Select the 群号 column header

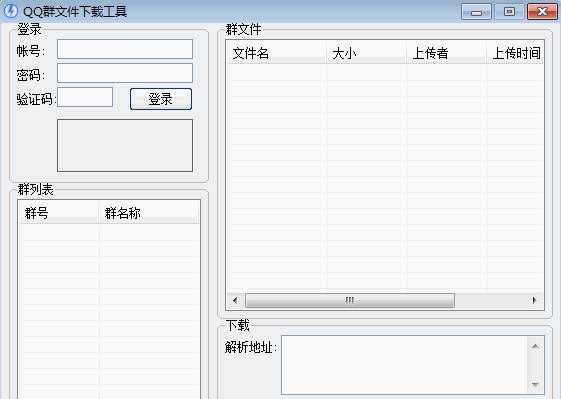tap(58, 213)
